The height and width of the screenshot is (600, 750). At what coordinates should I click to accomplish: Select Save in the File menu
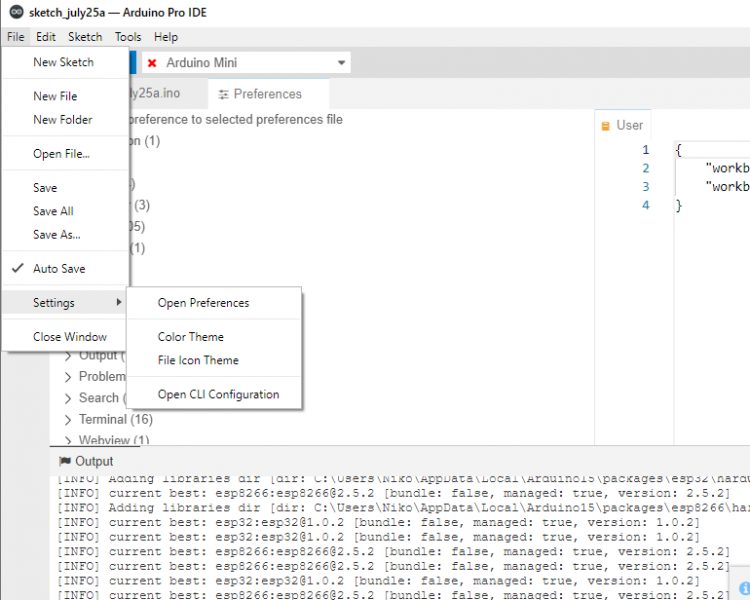click(66, 188)
